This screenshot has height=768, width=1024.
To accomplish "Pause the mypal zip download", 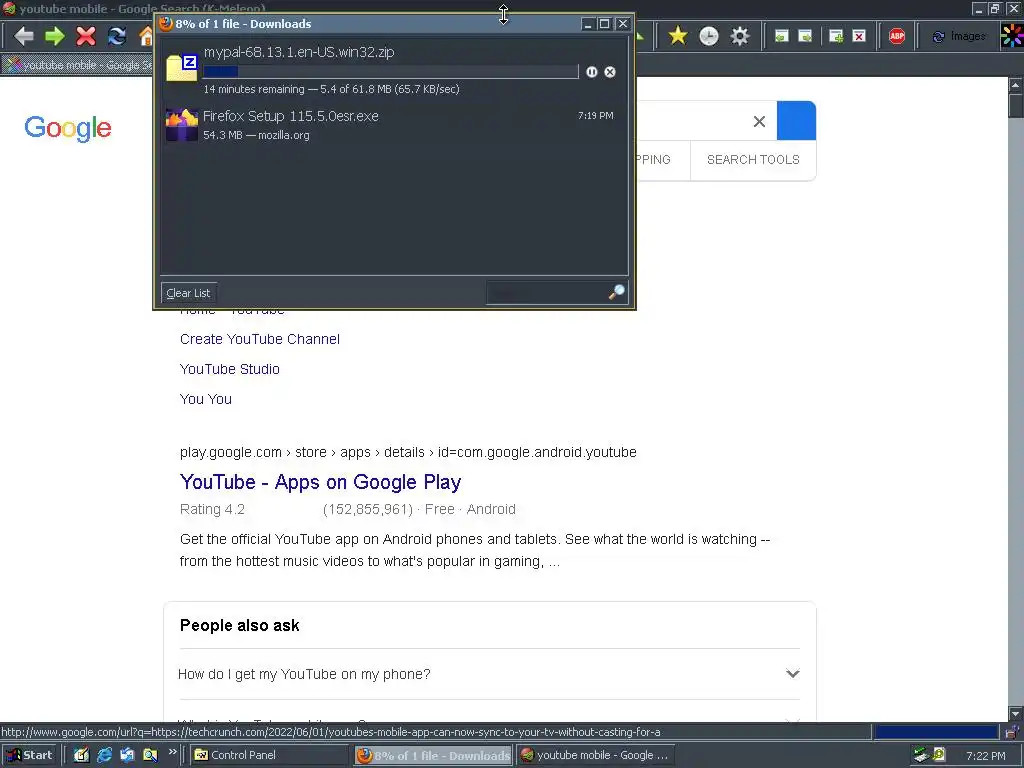I will (x=592, y=72).
